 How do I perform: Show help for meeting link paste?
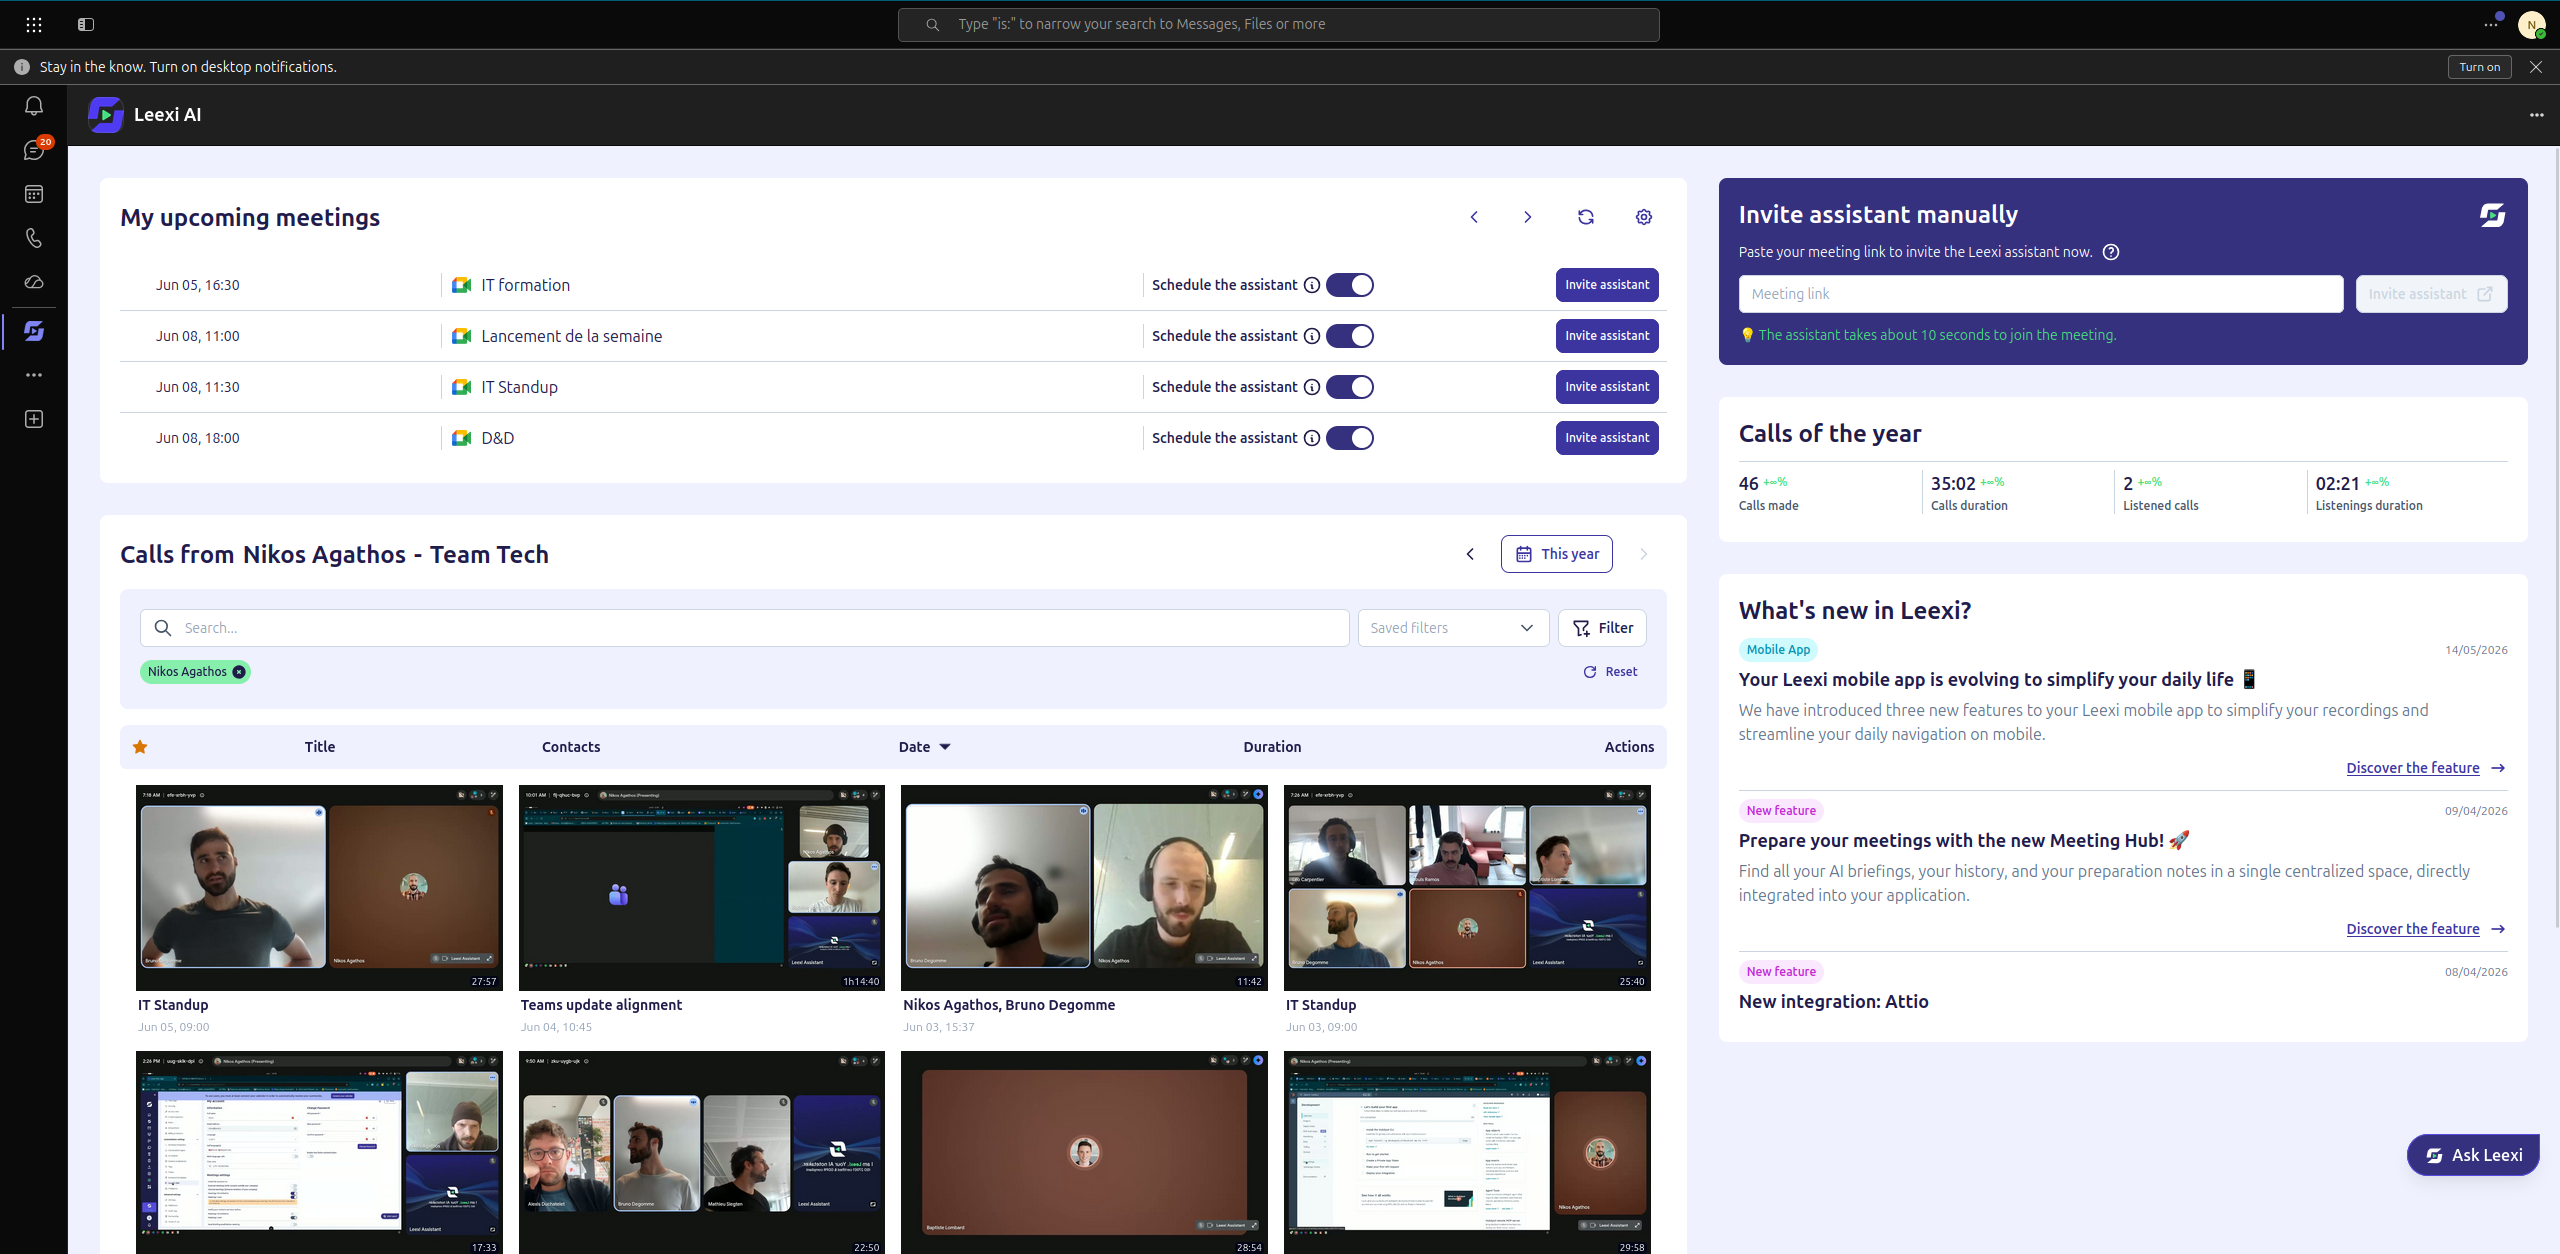click(x=2111, y=252)
